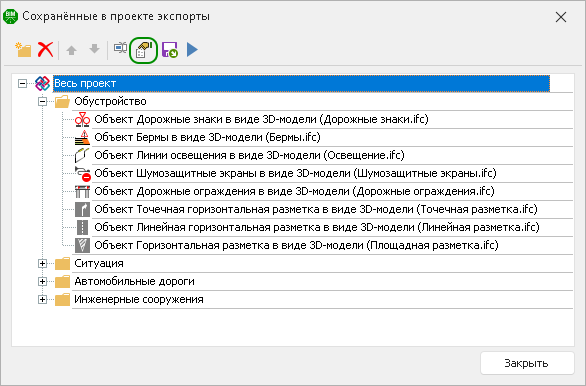Select the Линии освещения export entry
The width and height of the screenshot is (586, 386).
[x=249, y=155]
